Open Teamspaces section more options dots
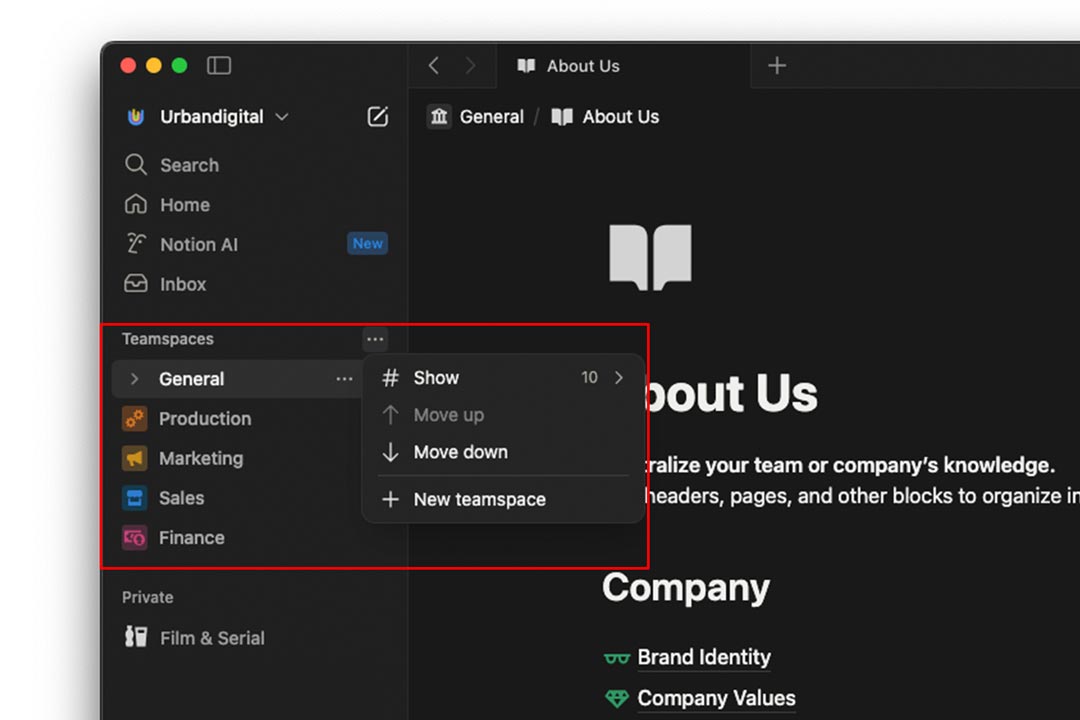This screenshot has width=1080, height=720. 375,339
